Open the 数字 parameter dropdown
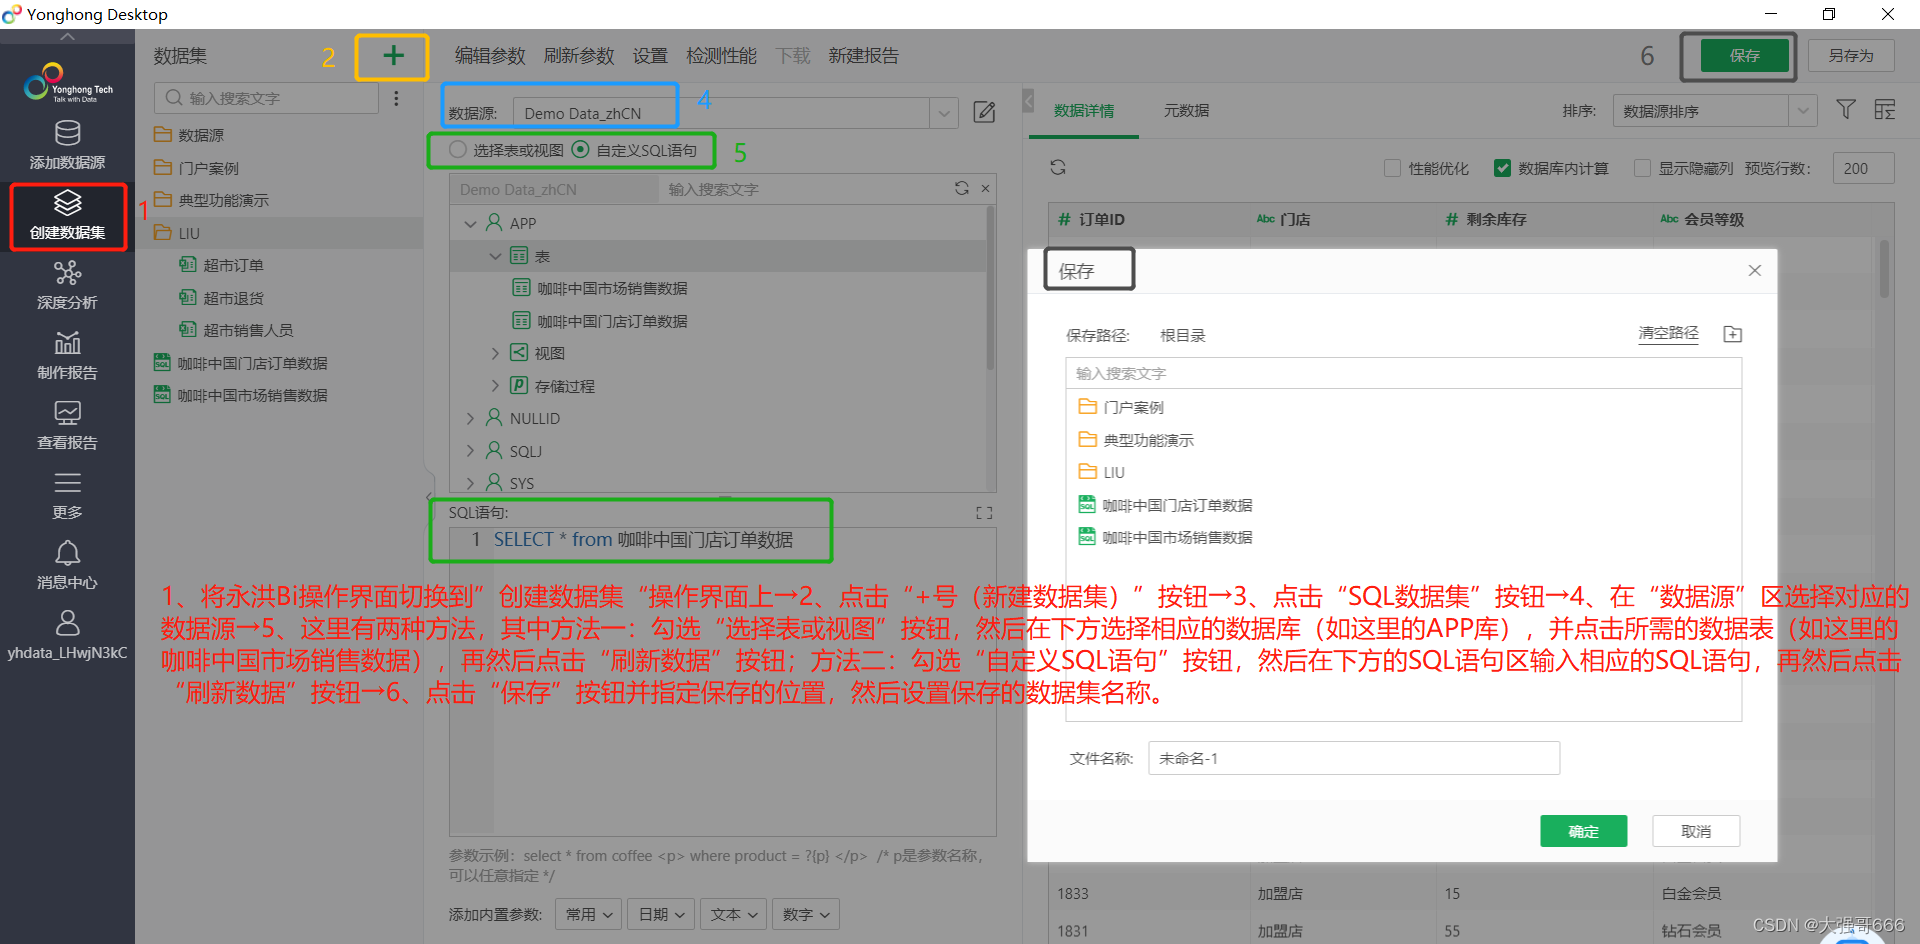The width and height of the screenshot is (1920, 944). tap(806, 914)
